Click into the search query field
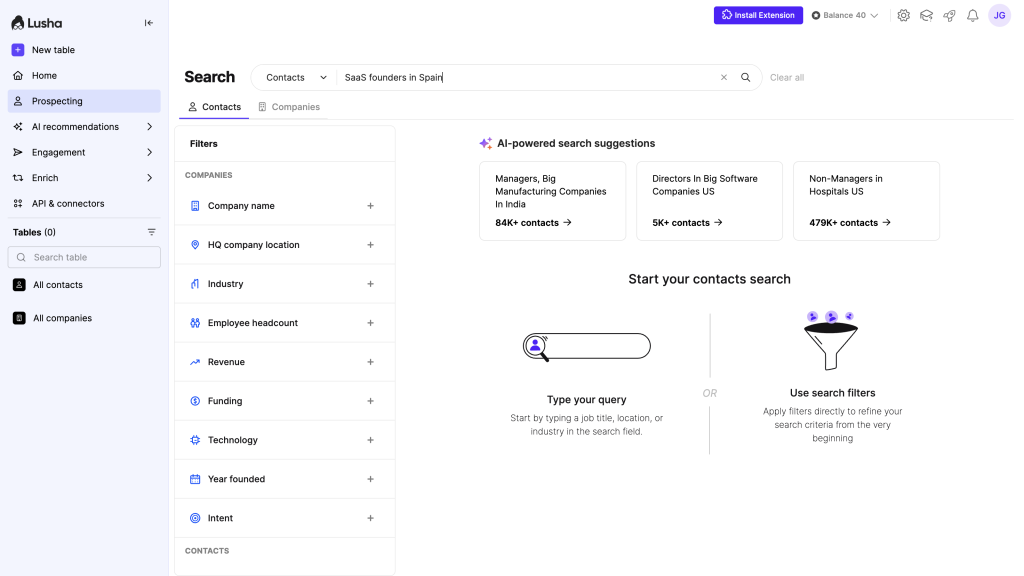This screenshot has width=1024, height=576. coord(526,77)
